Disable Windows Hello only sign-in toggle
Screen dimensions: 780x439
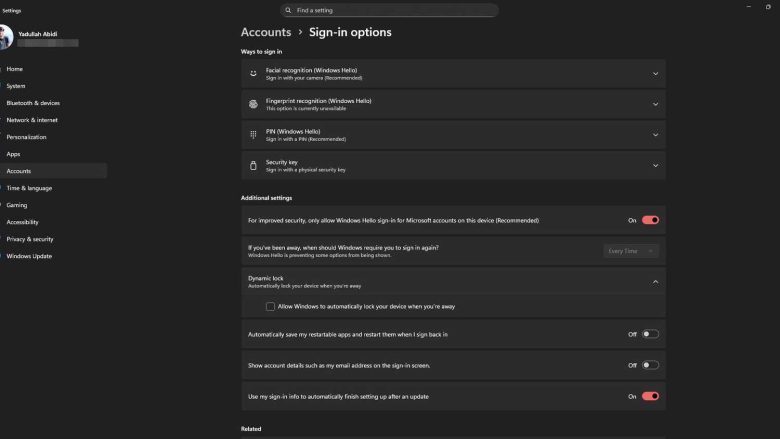click(650, 220)
